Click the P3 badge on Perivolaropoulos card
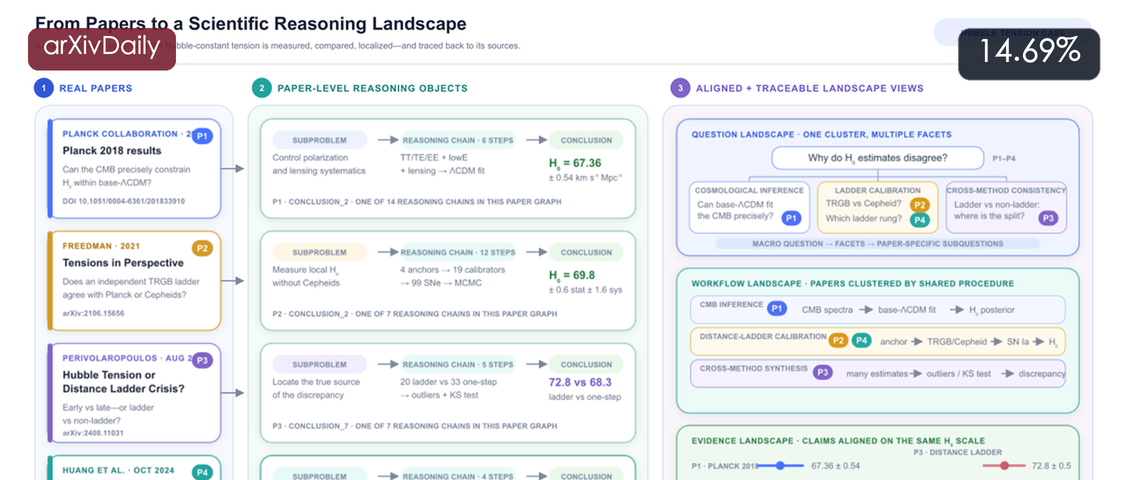Screen dimensions: 1128x480 tap(203, 360)
